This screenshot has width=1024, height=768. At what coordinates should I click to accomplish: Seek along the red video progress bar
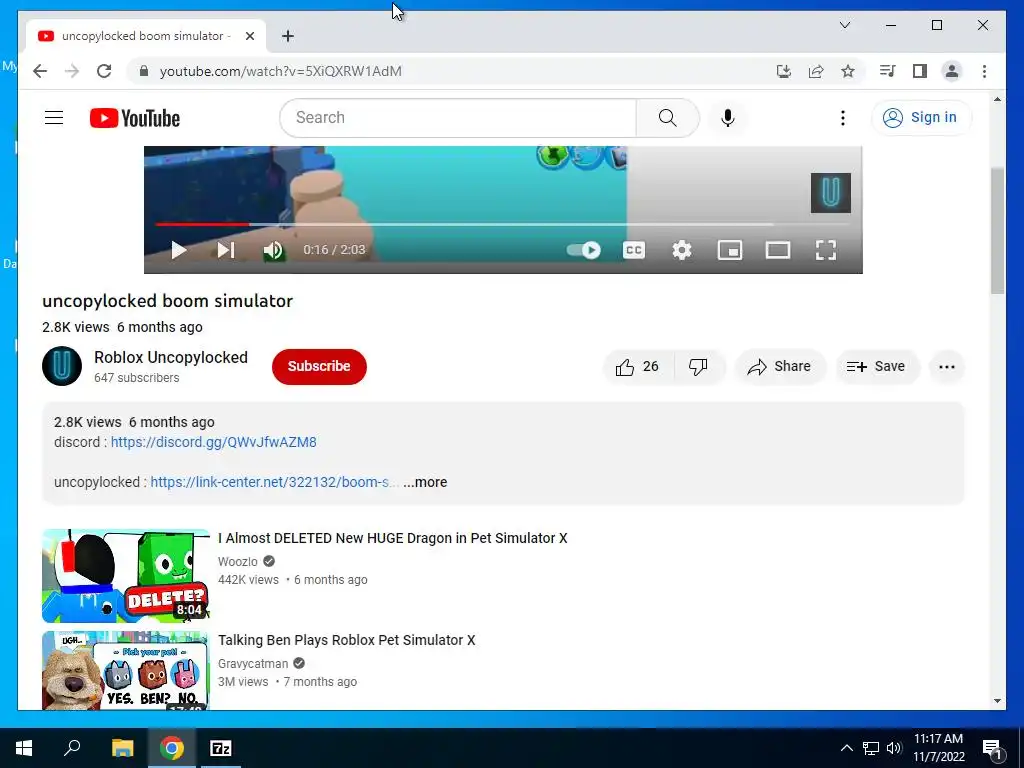click(x=202, y=224)
